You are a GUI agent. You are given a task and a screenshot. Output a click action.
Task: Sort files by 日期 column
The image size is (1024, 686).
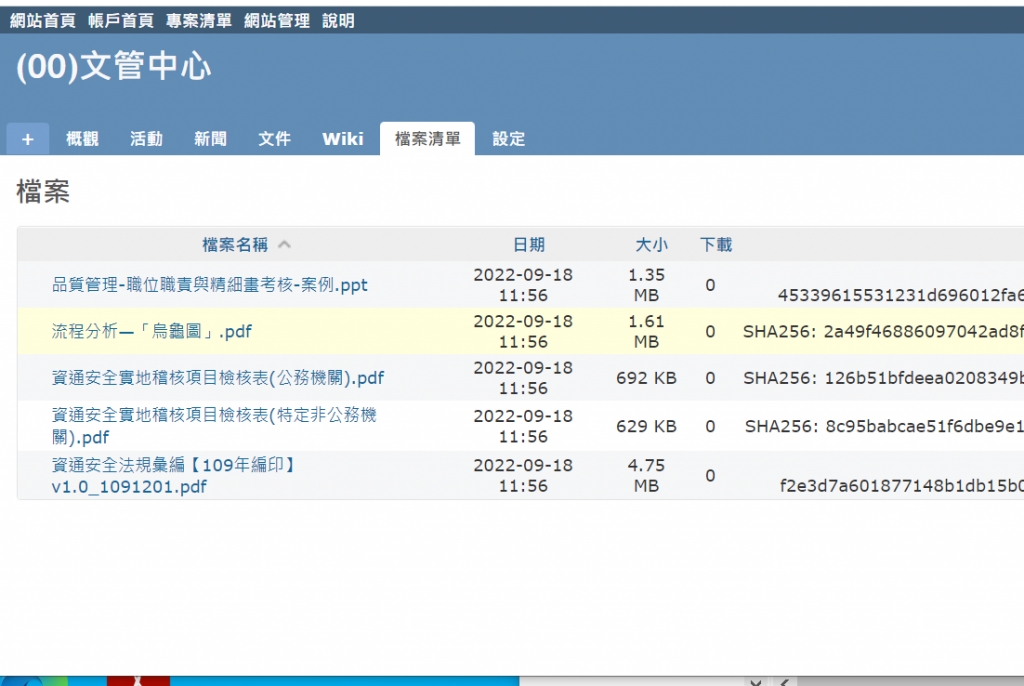coord(528,244)
